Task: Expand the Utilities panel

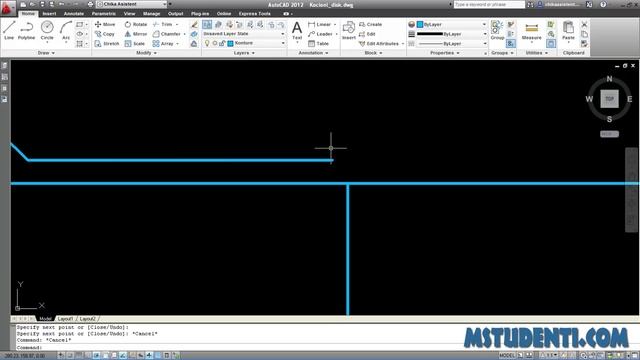Action: [537, 53]
